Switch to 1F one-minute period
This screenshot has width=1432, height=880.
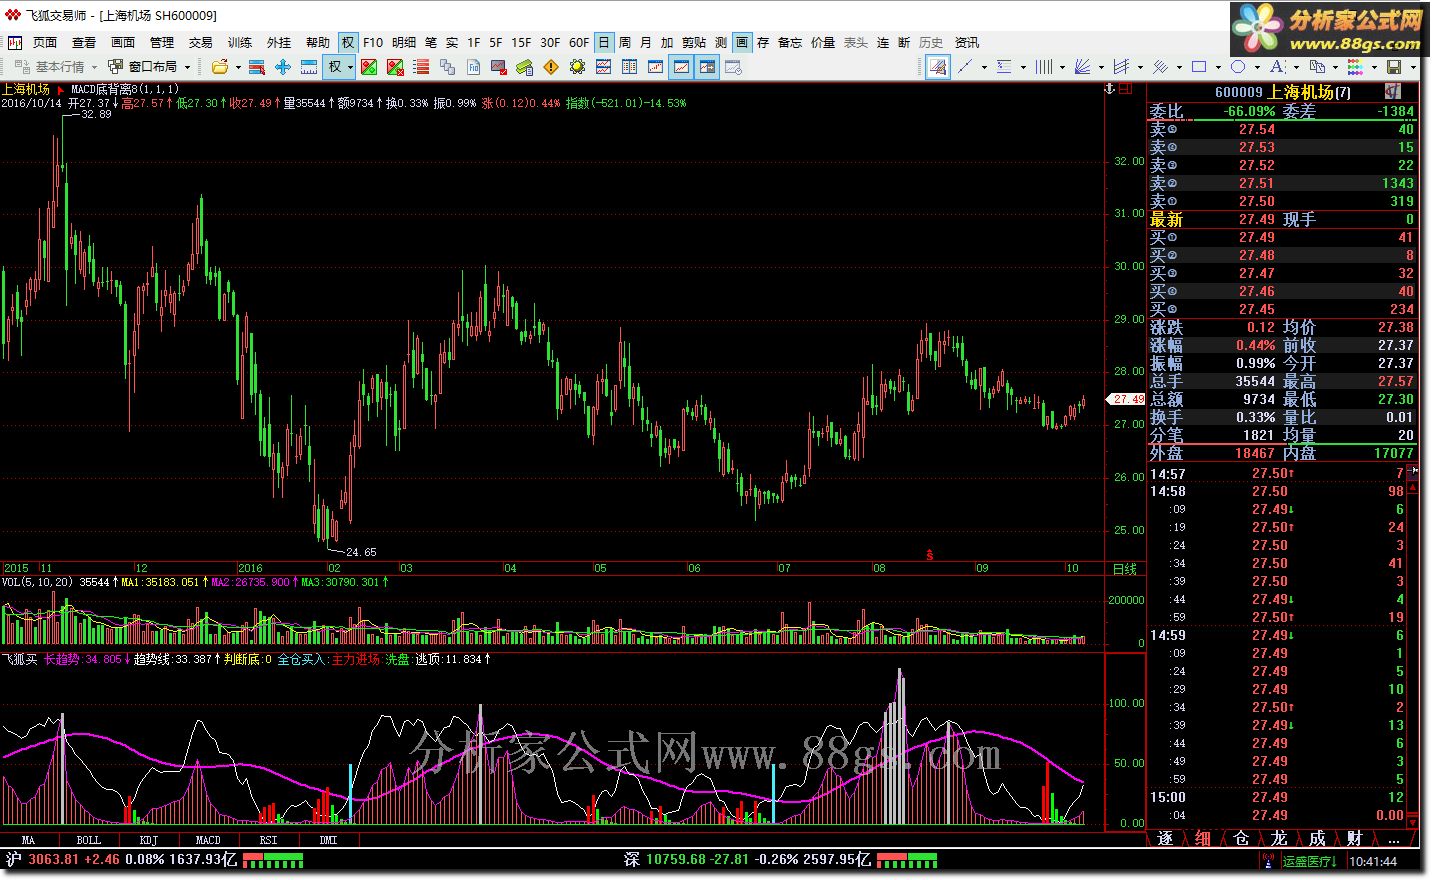coord(474,42)
